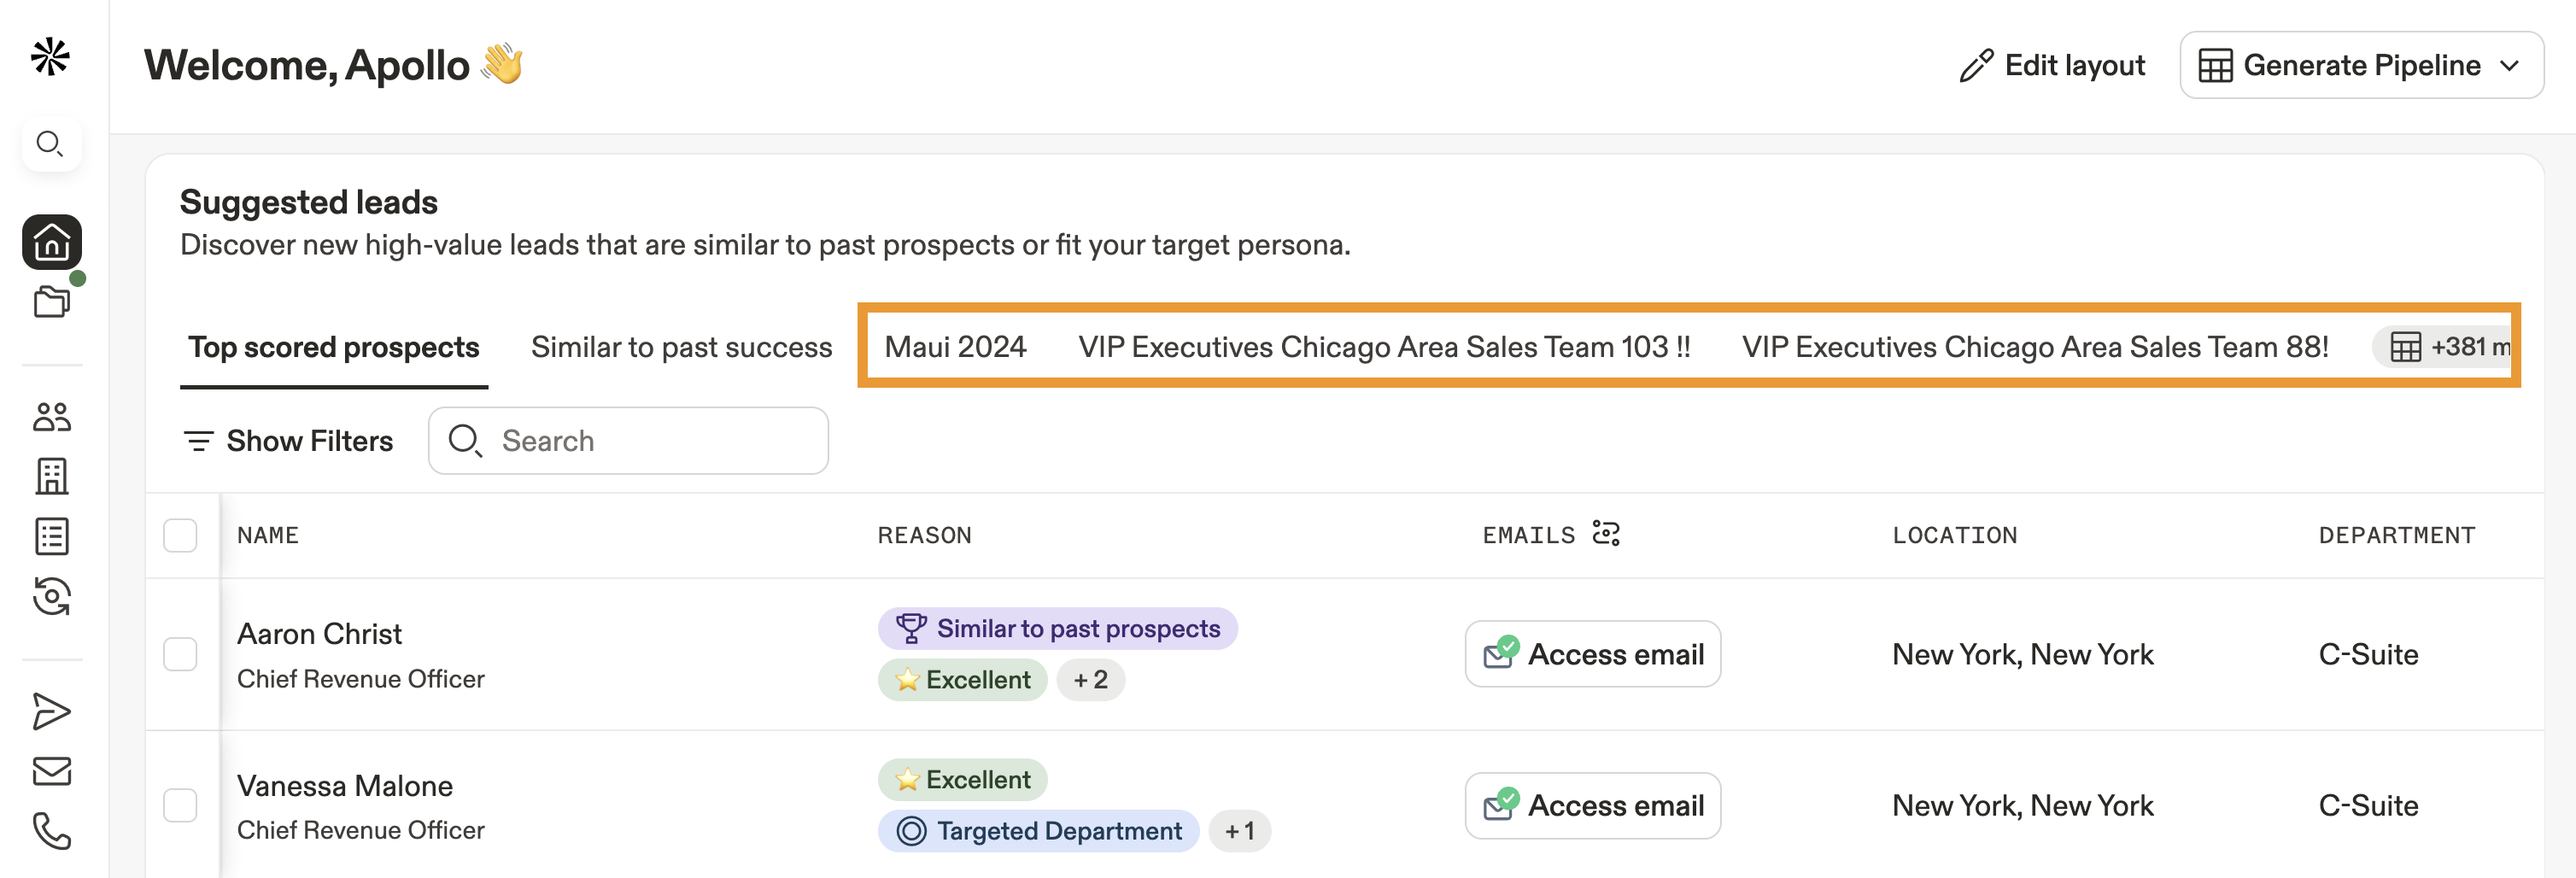Viewport: 2576px width, 878px height.
Task: Access email for Aaron Christ
Action: (1592, 654)
